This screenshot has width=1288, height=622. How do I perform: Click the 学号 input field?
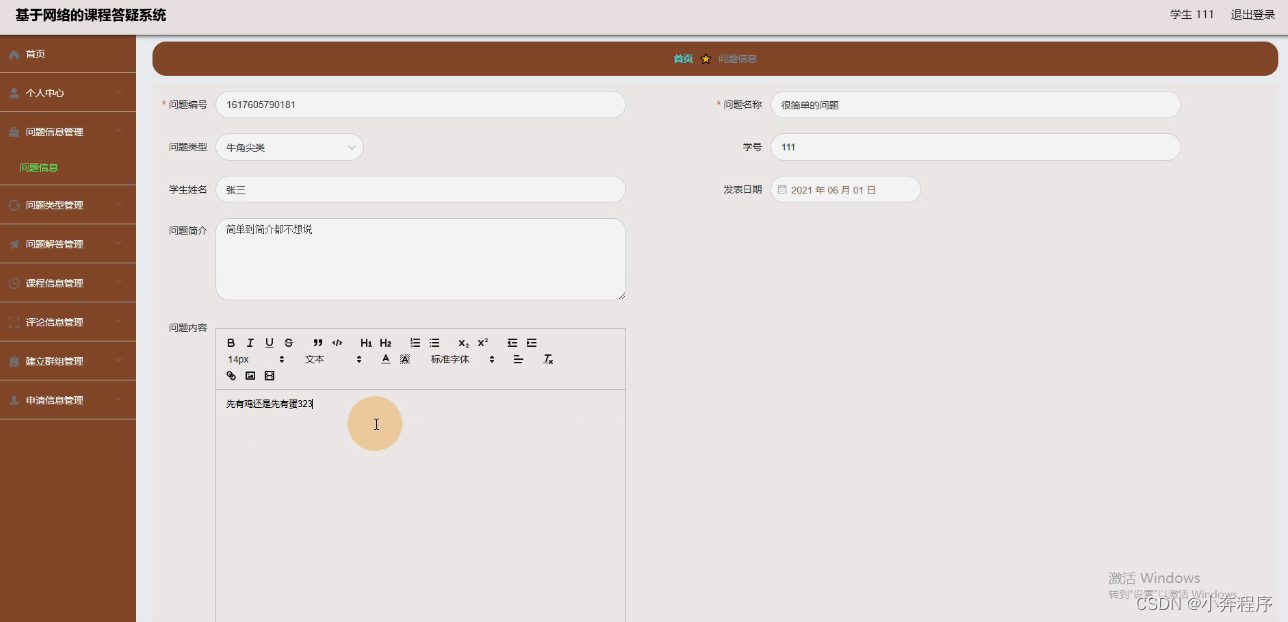[976, 147]
